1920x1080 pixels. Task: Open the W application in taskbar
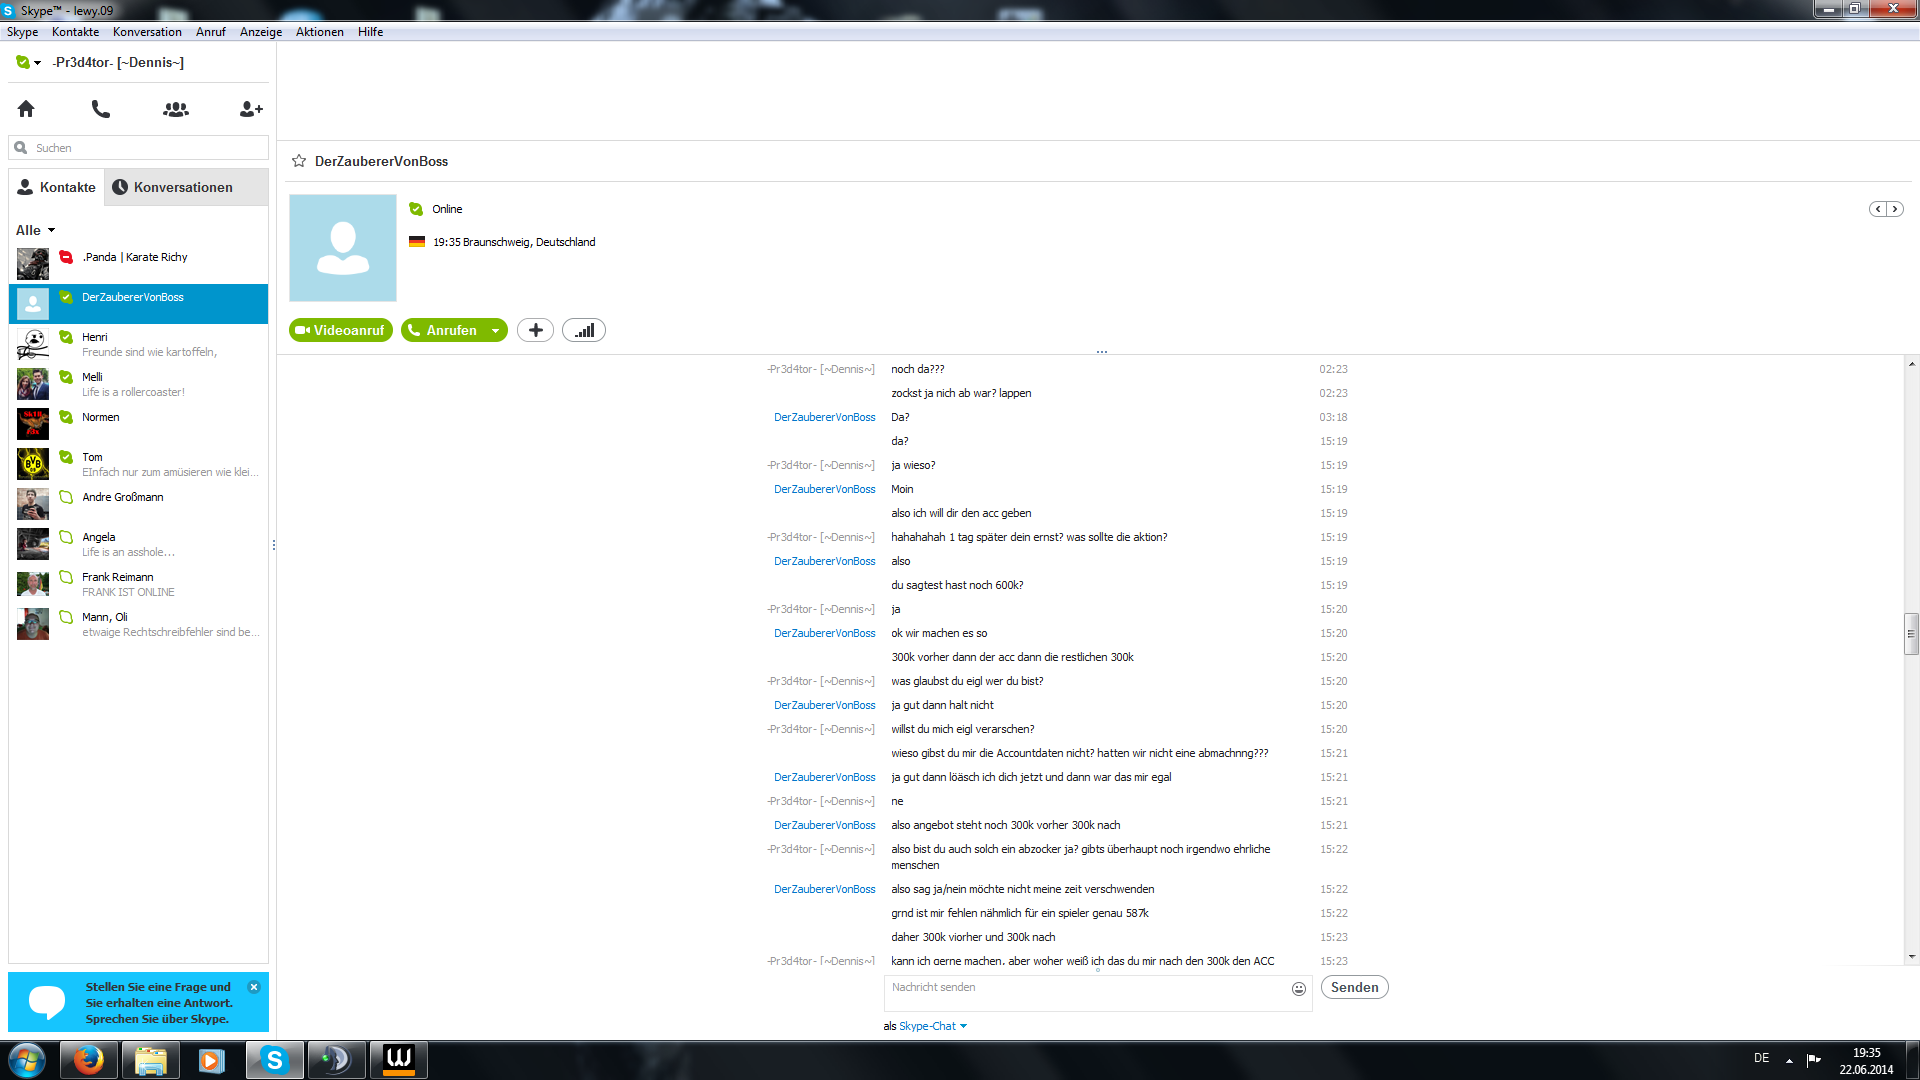399,1060
